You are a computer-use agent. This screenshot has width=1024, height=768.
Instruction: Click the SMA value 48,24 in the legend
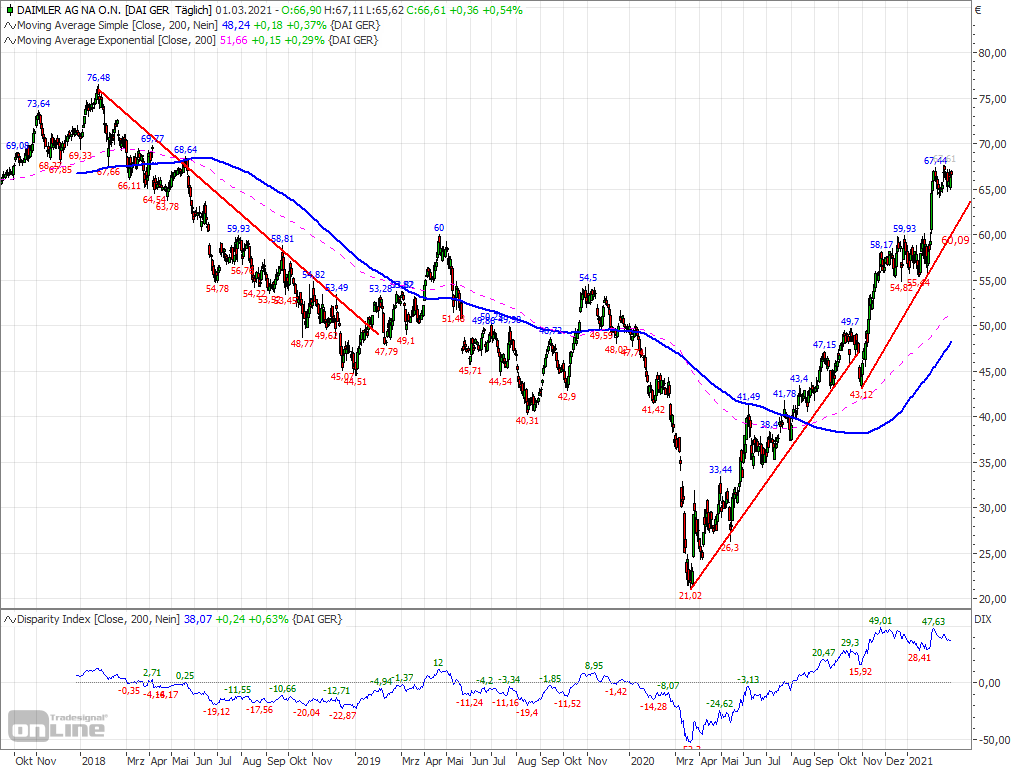point(235,25)
